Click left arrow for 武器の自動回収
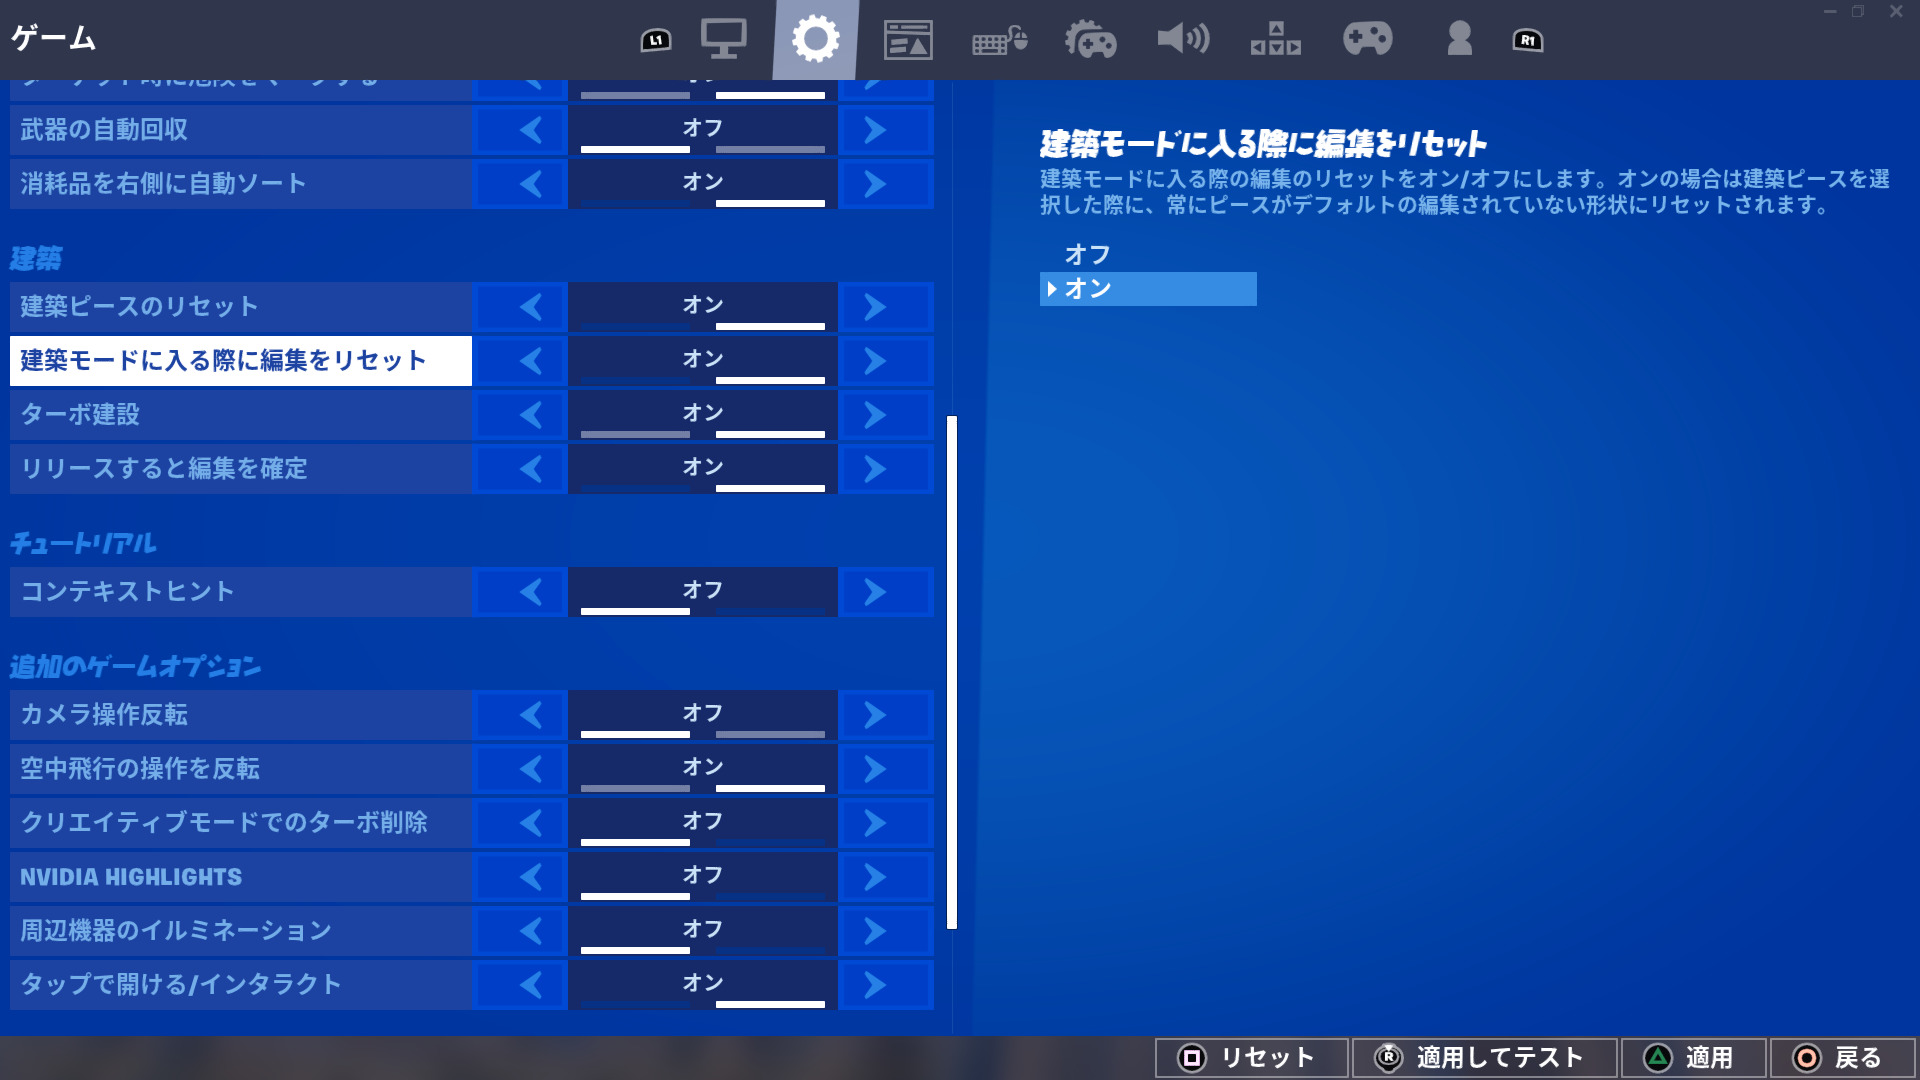This screenshot has height=1080, width=1920. [x=521, y=130]
